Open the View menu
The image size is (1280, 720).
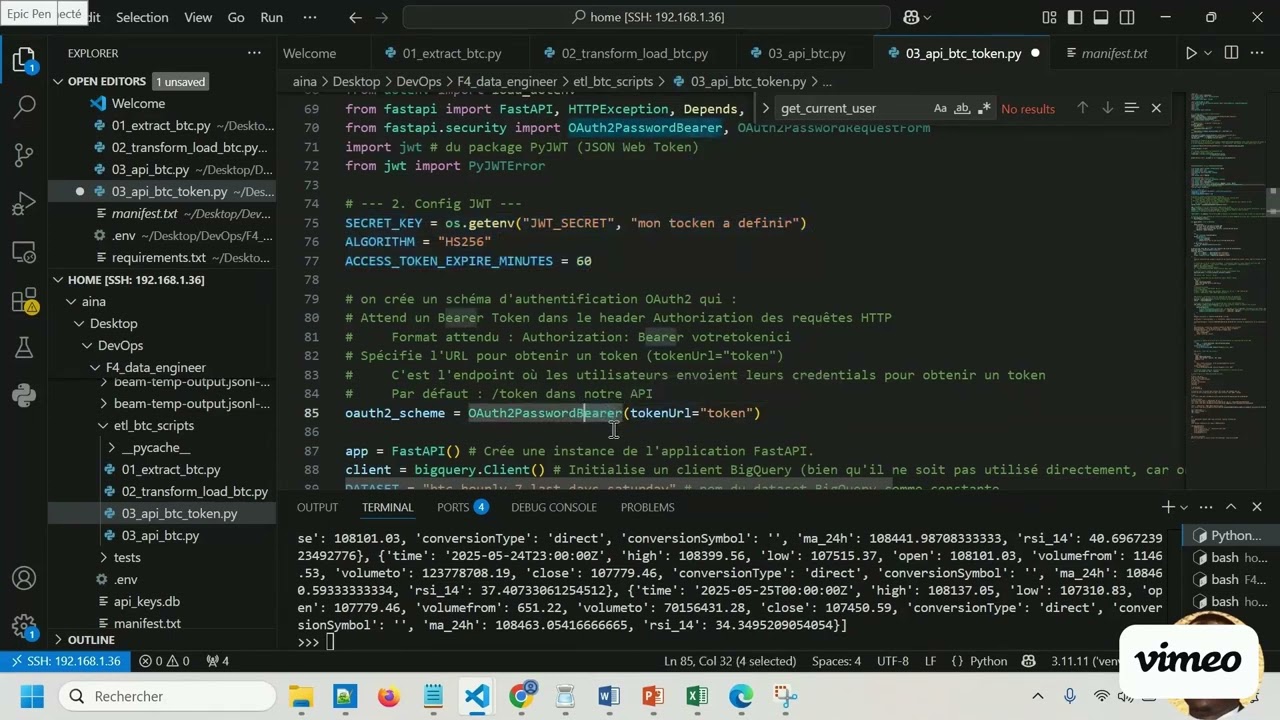click(x=198, y=17)
